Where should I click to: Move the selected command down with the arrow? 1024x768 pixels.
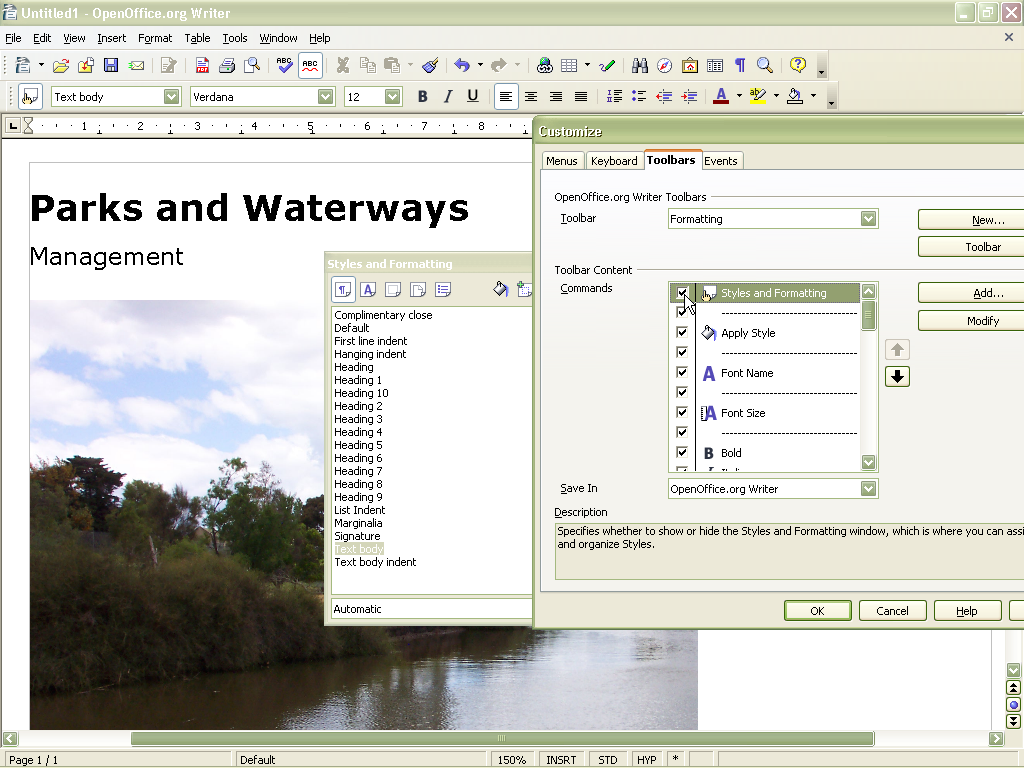(x=897, y=376)
